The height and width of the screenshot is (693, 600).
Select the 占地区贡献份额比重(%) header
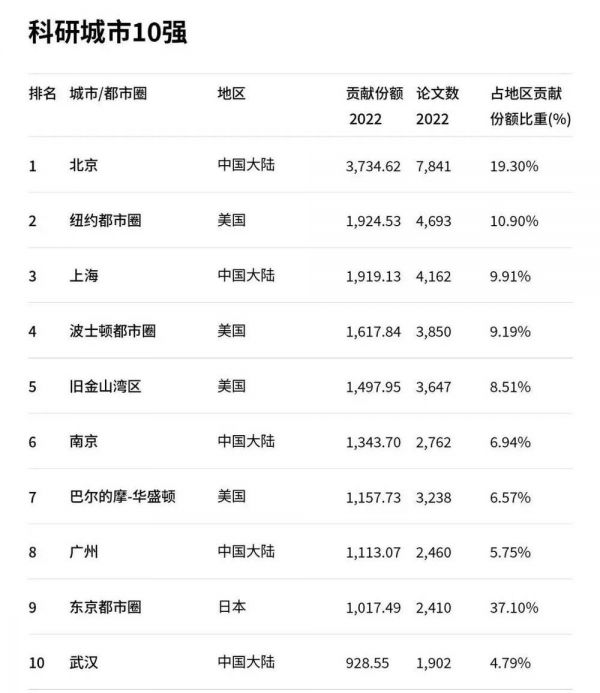tap(530, 105)
